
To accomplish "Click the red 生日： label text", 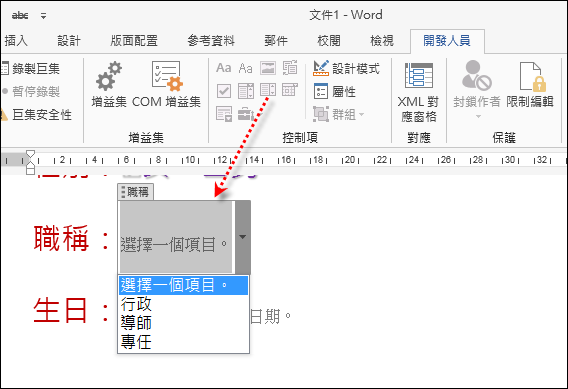I will tap(71, 310).
